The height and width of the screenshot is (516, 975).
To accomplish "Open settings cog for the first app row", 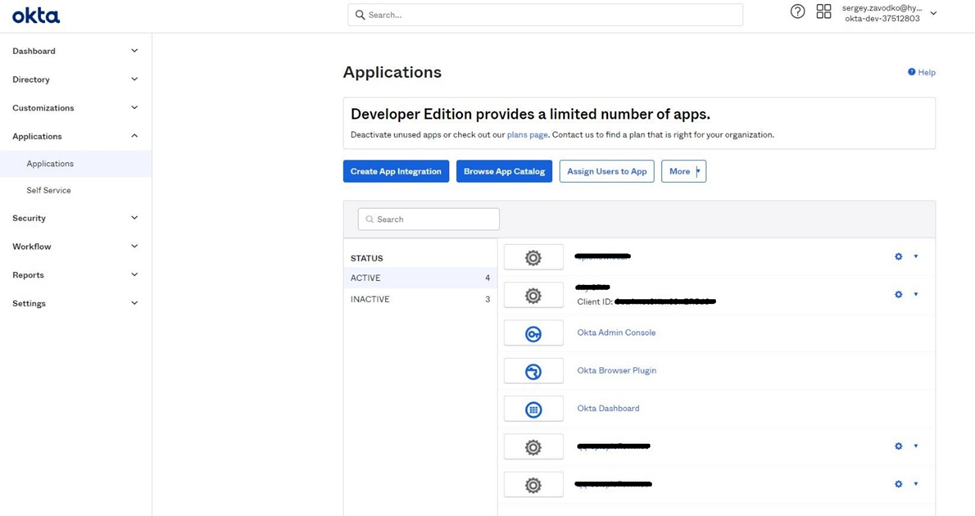I will (899, 256).
